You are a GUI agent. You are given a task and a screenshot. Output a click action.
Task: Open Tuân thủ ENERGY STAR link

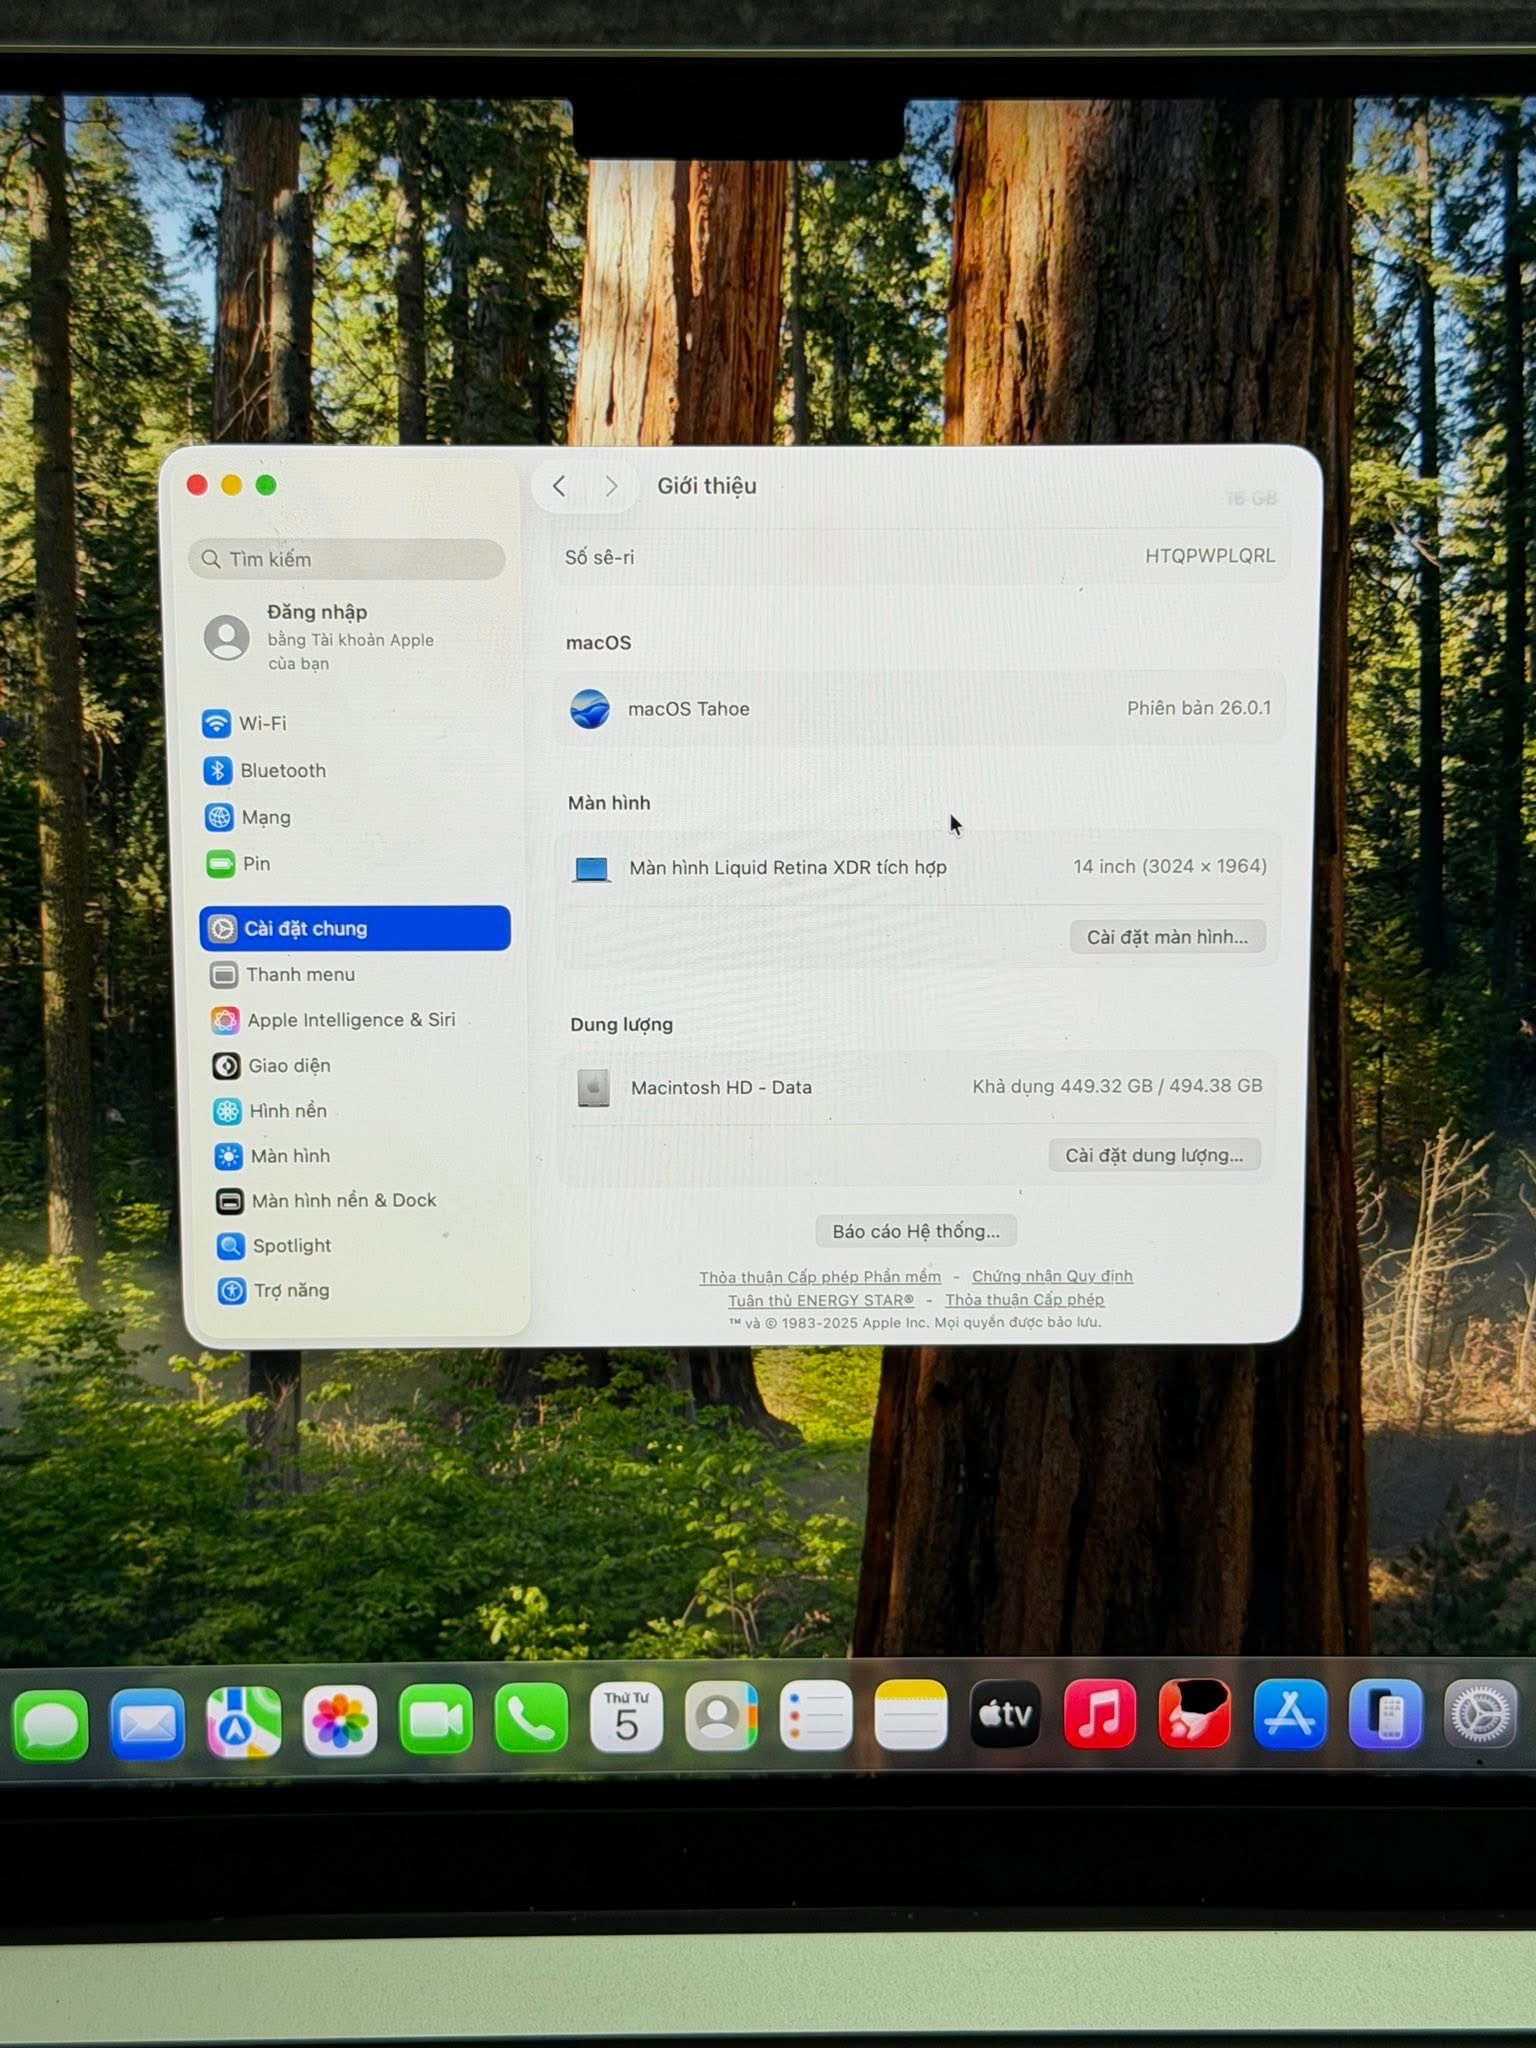click(820, 1300)
